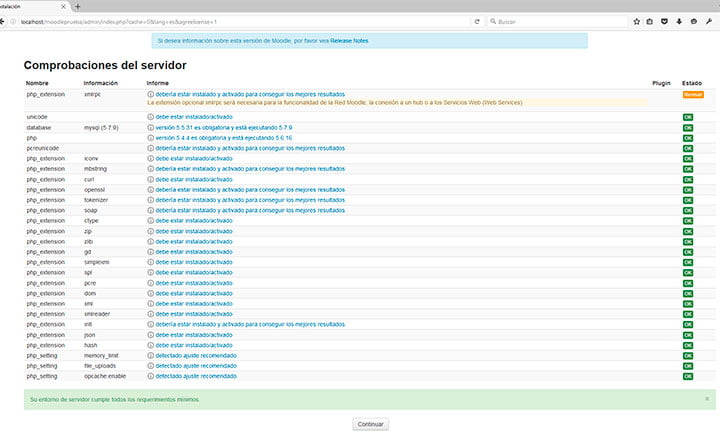720x432 pixels.
Task: Click the info icon in the xmlrpc row
Action: coord(151,92)
